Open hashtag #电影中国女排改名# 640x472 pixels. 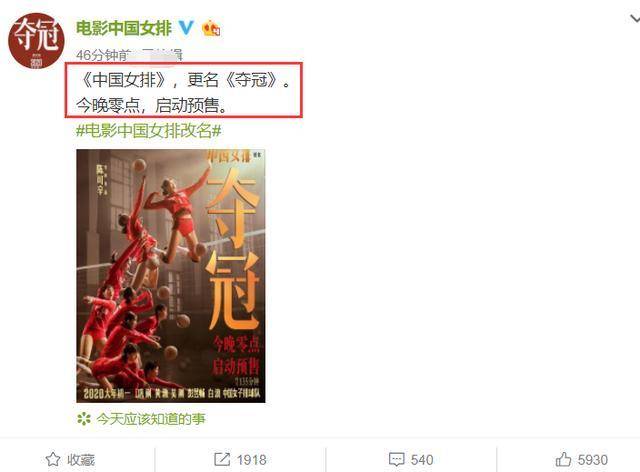point(149,131)
